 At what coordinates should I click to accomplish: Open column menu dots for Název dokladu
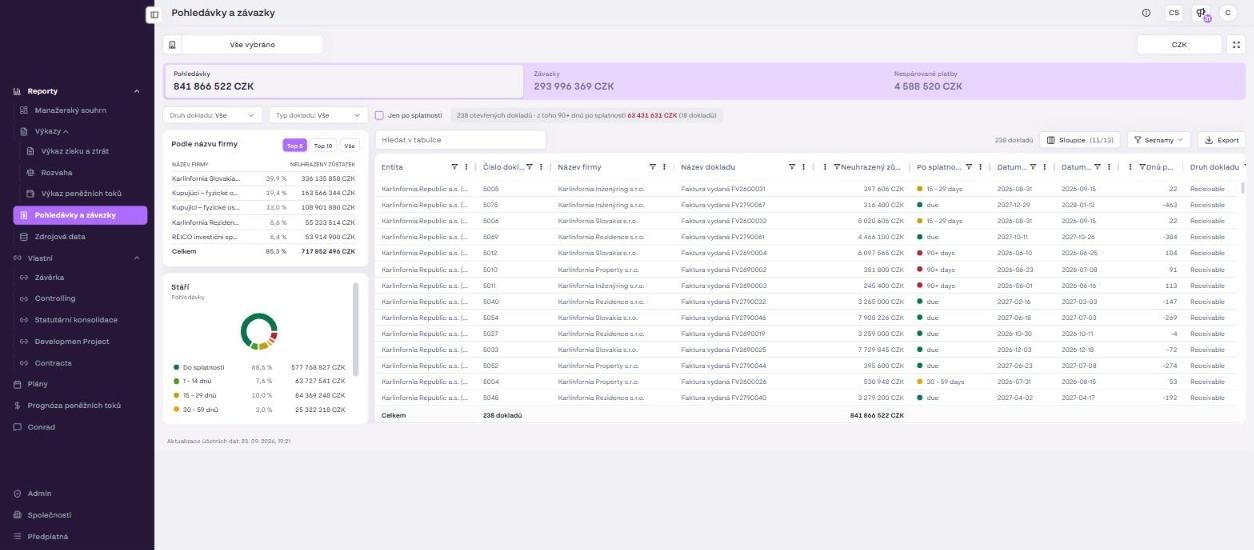(x=803, y=167)
